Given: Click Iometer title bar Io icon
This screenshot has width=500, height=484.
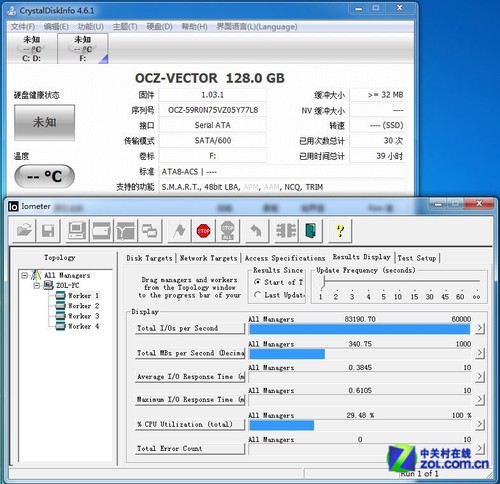Looking at the screenshot, I should (13, 206).
